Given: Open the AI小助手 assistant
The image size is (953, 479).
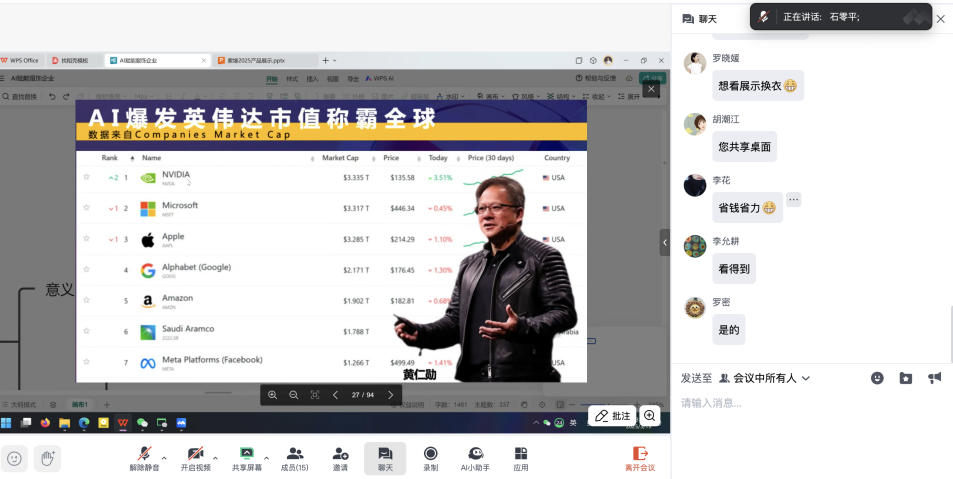Looking at the screenshot, I should point(475,458).
